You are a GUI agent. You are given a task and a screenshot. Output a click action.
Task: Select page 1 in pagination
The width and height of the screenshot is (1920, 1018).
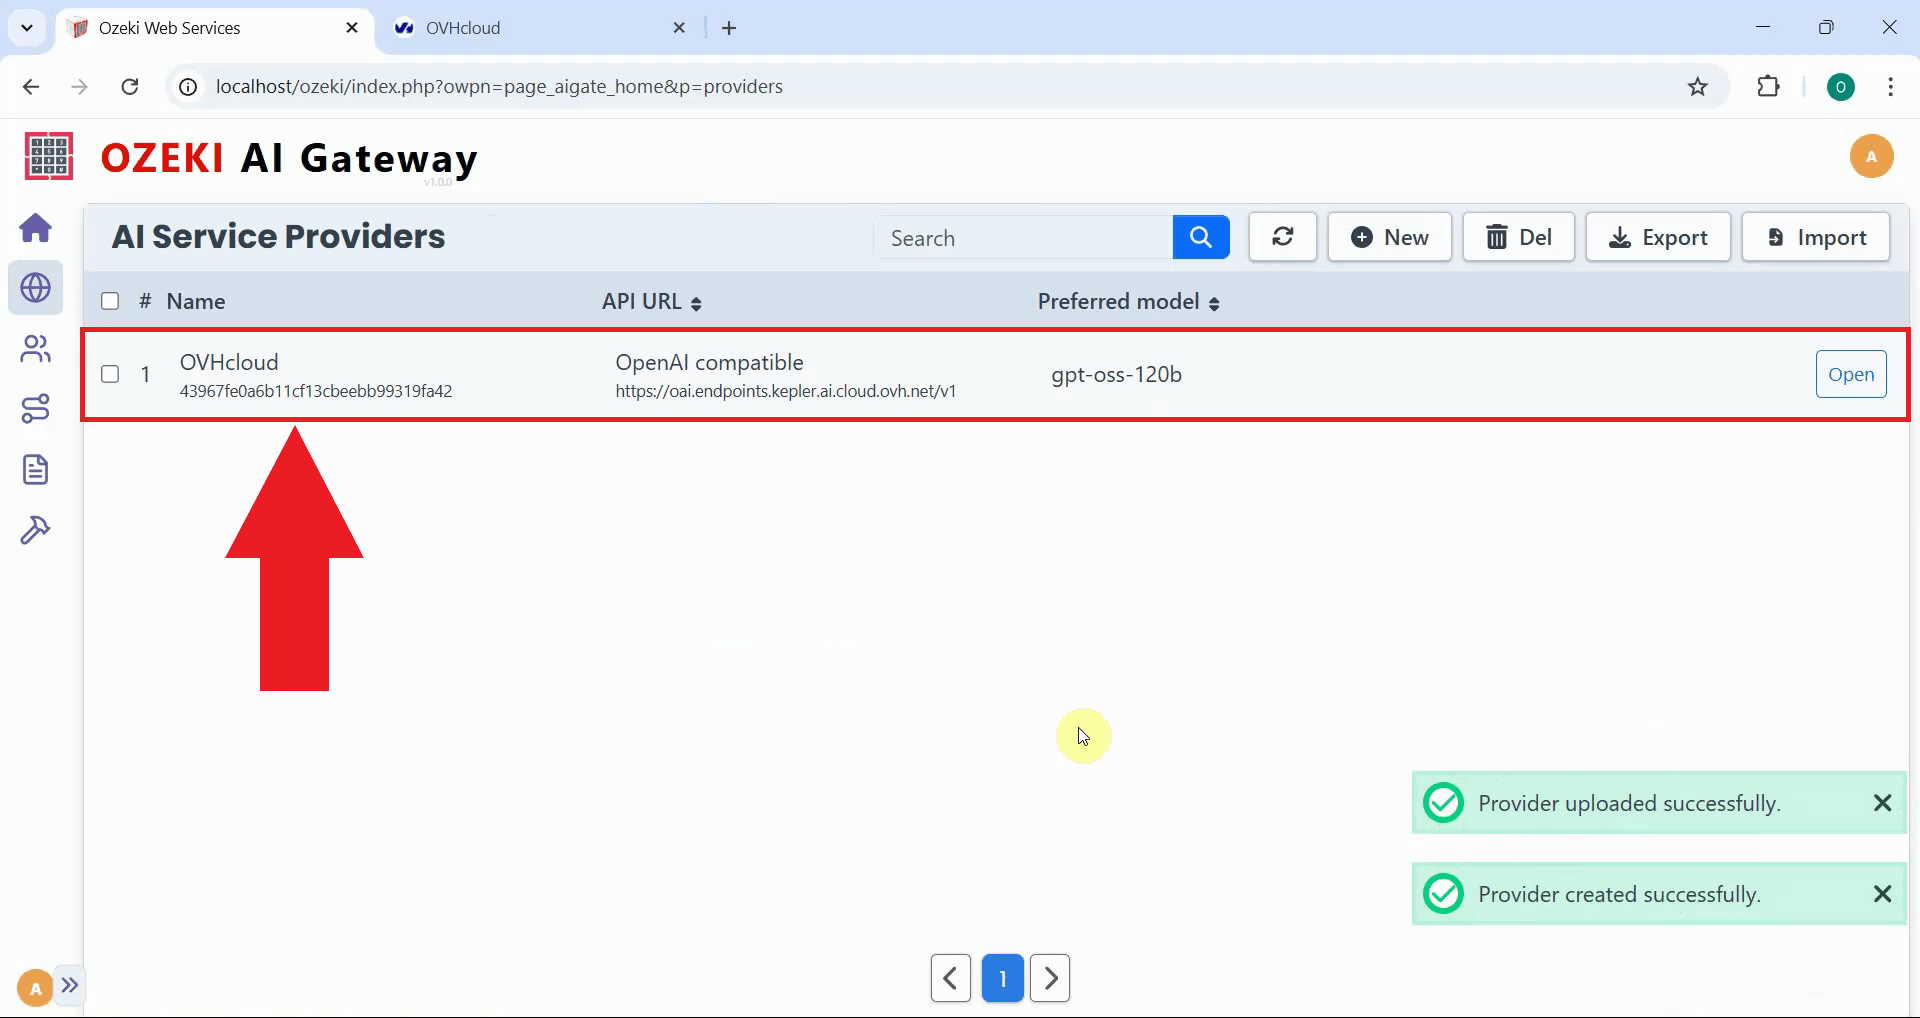pos(1002,978)
